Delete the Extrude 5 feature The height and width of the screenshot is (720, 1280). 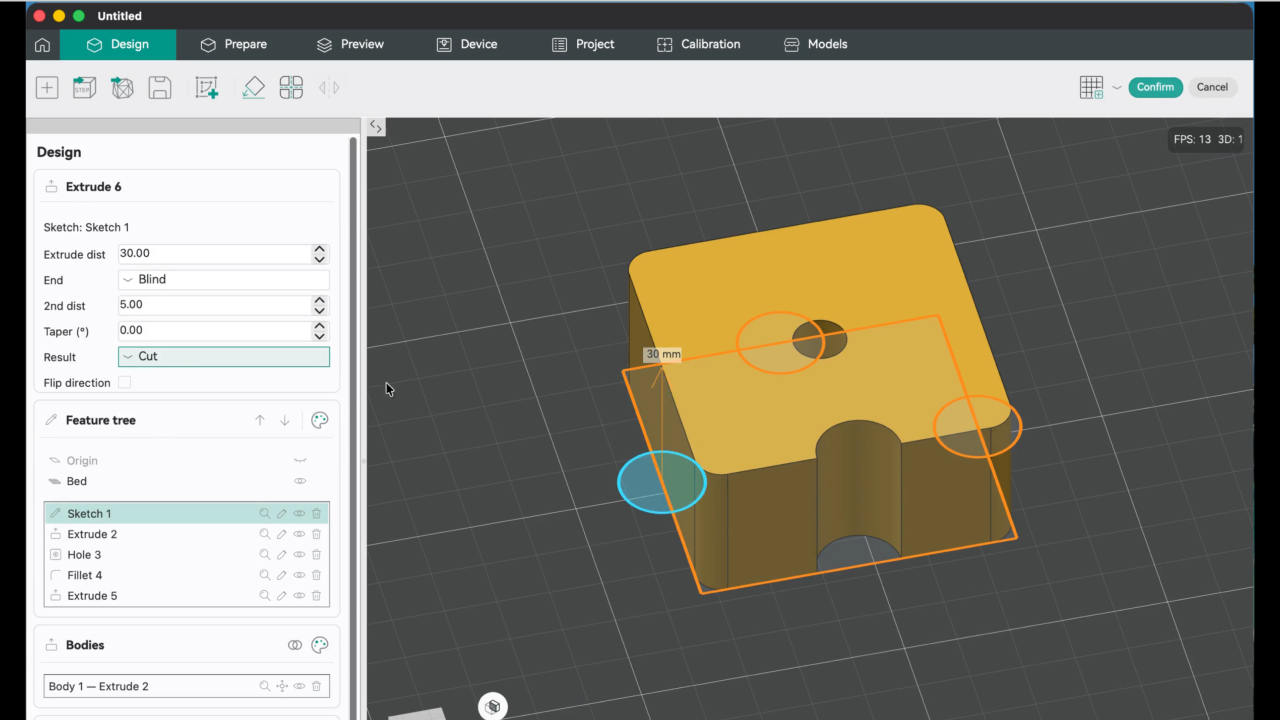[316, 596]
